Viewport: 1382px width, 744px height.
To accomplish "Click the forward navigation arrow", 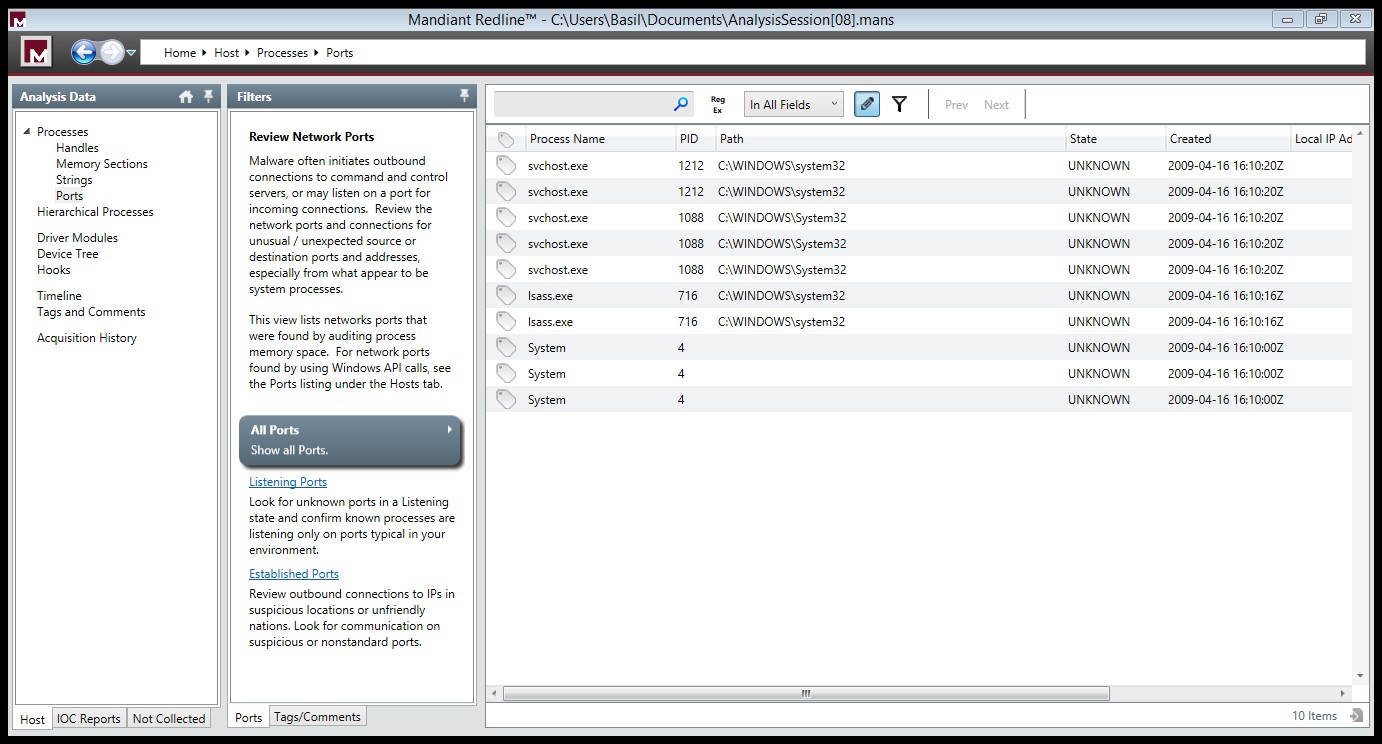I will click(112, 52).
